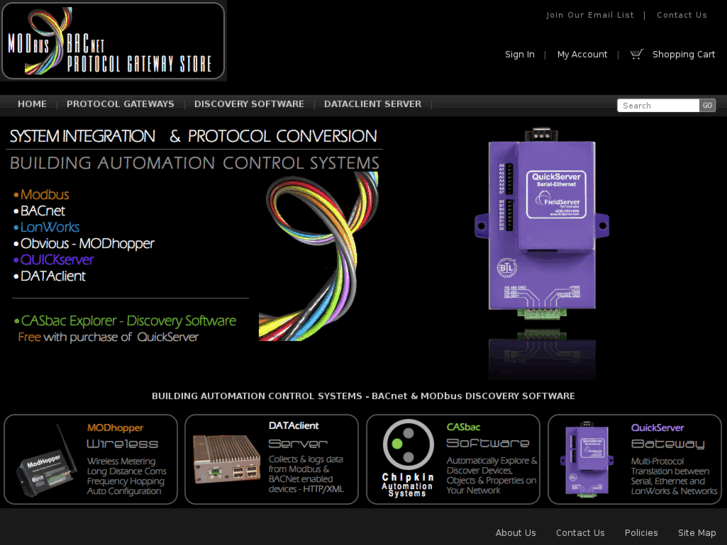Open Contact Us in the footer
The image size is (727, 545).
pos(580,532)
